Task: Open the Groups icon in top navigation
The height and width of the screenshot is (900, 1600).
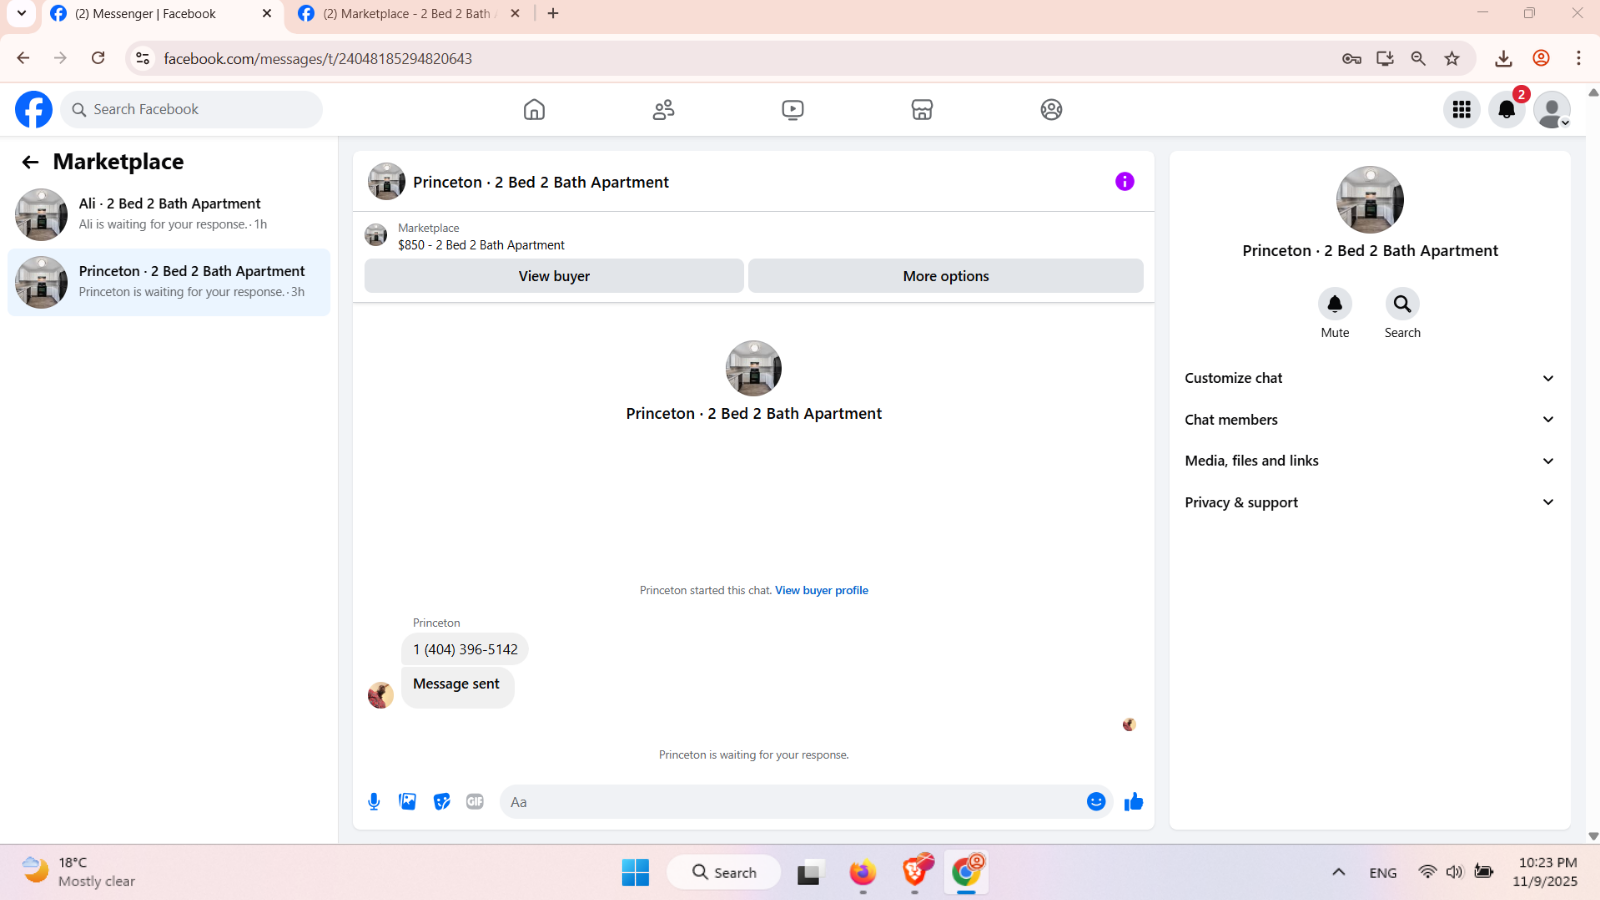Action: coord(1051,109)
